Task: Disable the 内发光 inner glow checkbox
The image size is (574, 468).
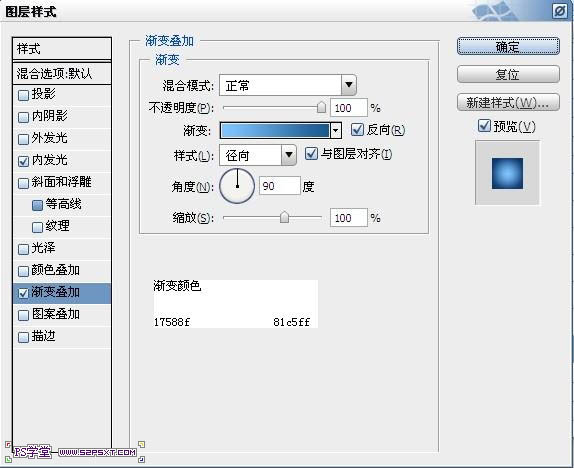Action: [x=23, y=161]
